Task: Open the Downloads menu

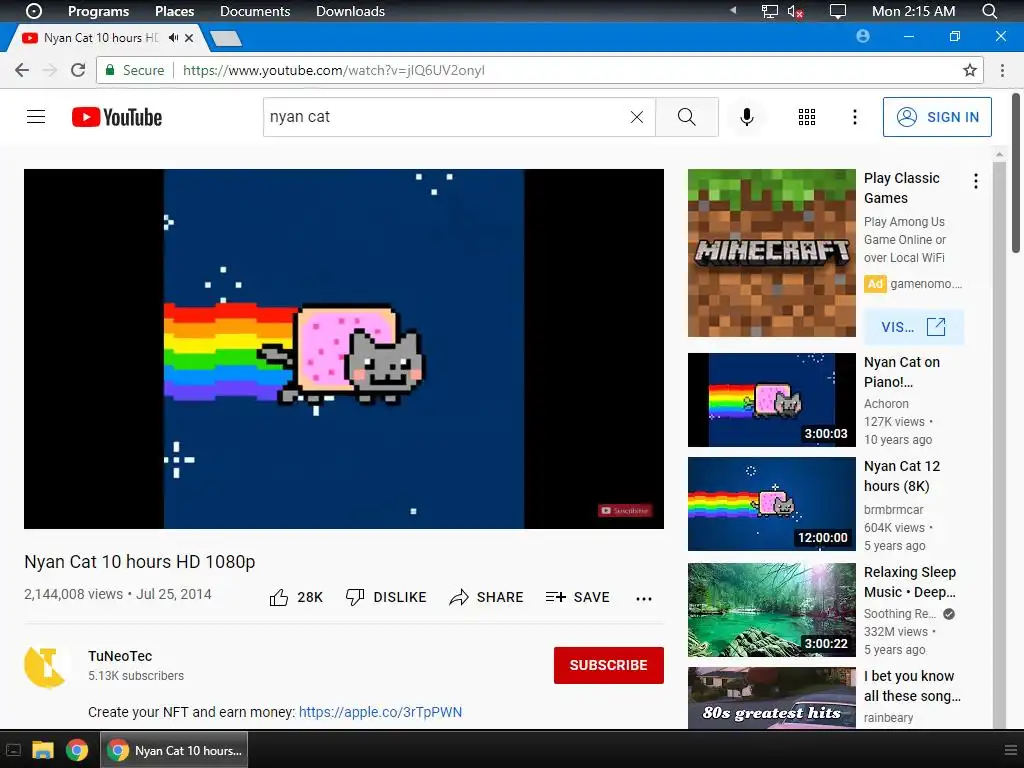Action: click(350, 11)
